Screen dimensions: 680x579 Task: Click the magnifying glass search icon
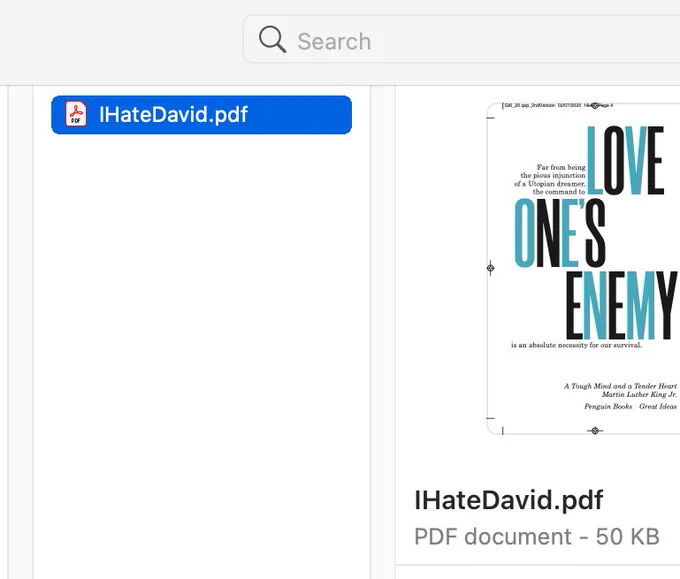coord(272,39)
